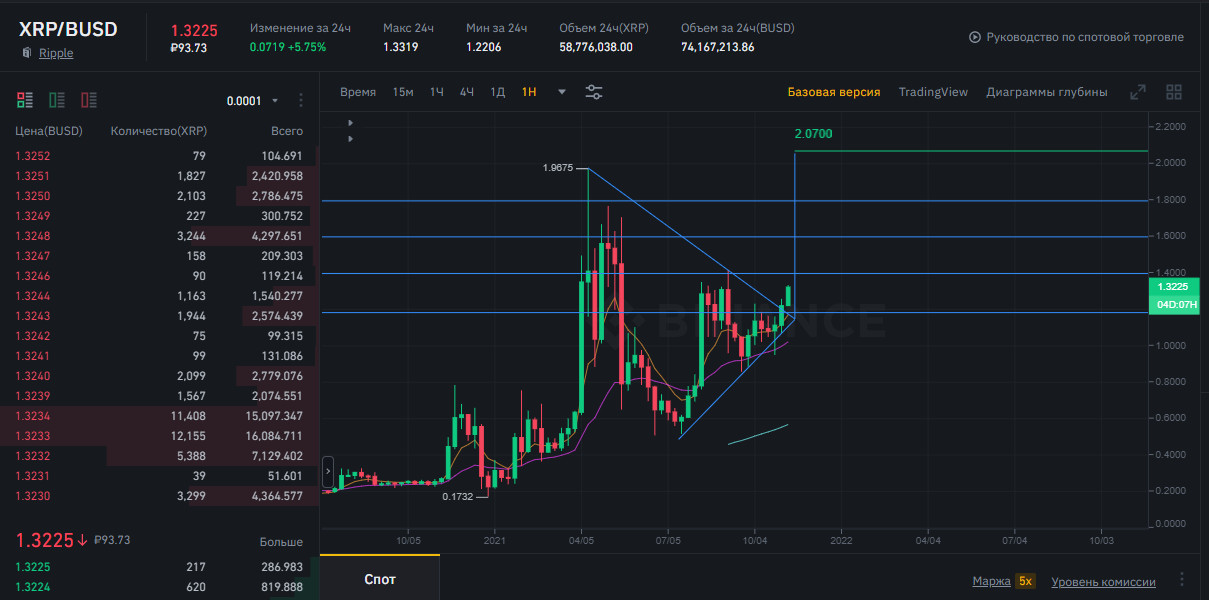Viewport: 1209px width, 600px height.
Task: Click the play icon beside spot trading guide
Action: pos(975,37)
